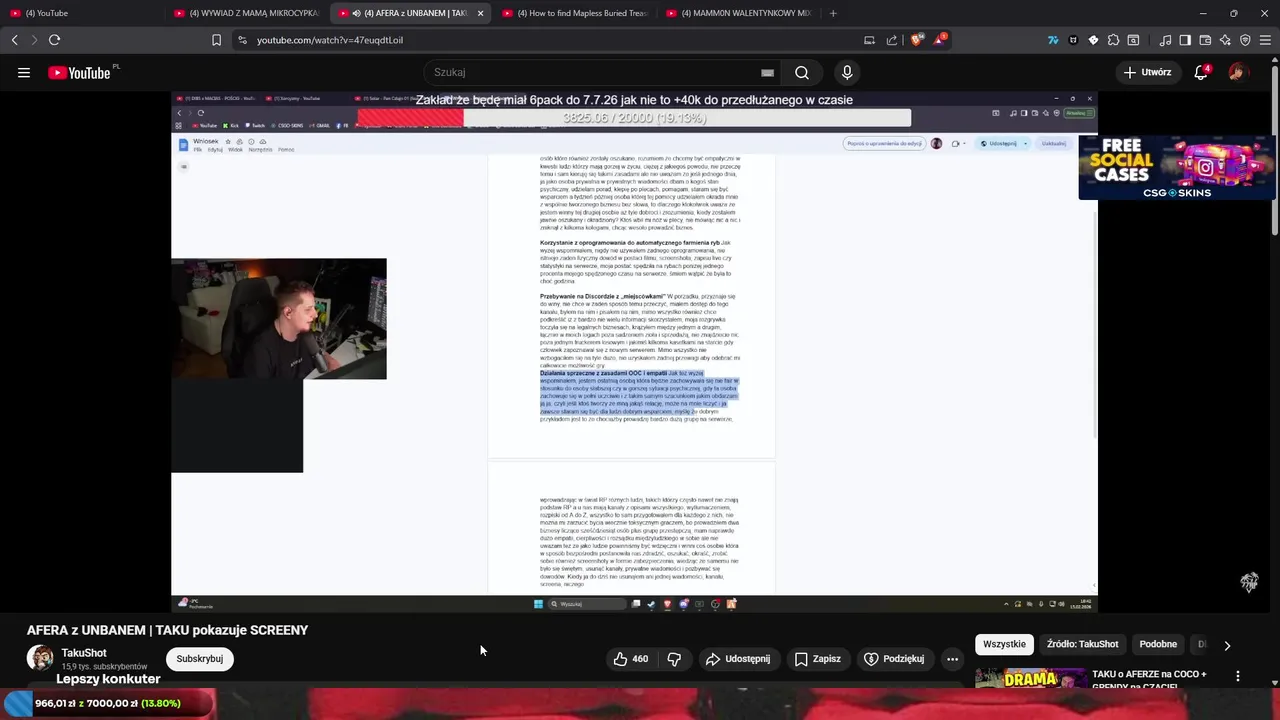Mute audio on the AFERA z UNBANEM tab
This screenshot has width=1280, height=720.
(357, 13)
